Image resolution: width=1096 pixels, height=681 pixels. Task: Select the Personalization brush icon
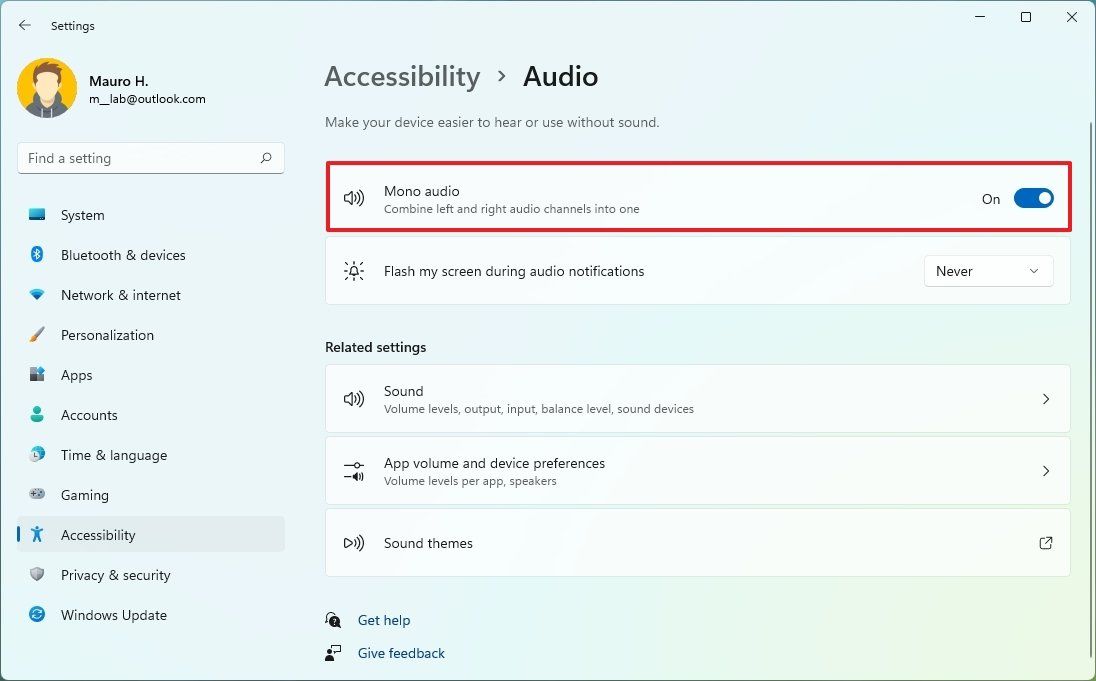pos(36,335)
